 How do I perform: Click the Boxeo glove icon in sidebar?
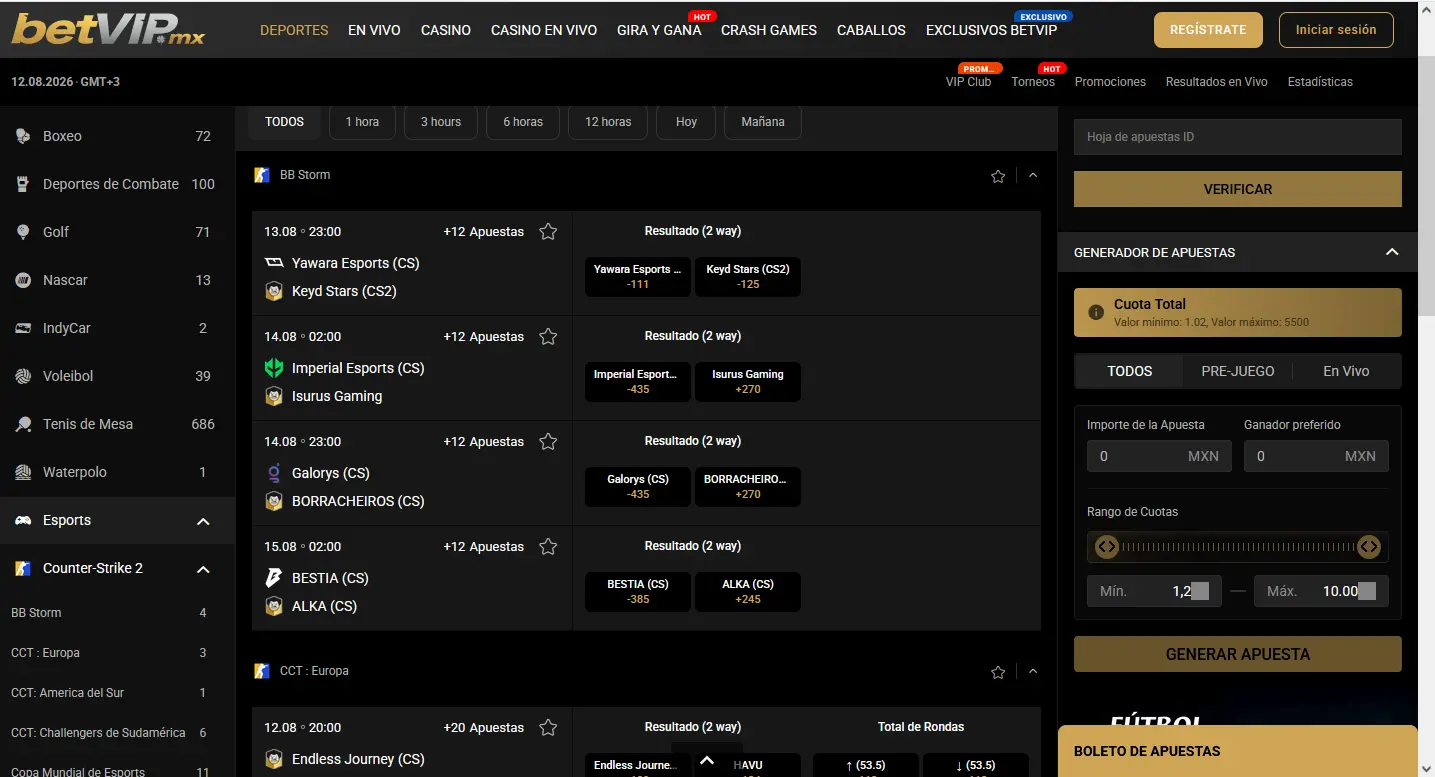23,136
